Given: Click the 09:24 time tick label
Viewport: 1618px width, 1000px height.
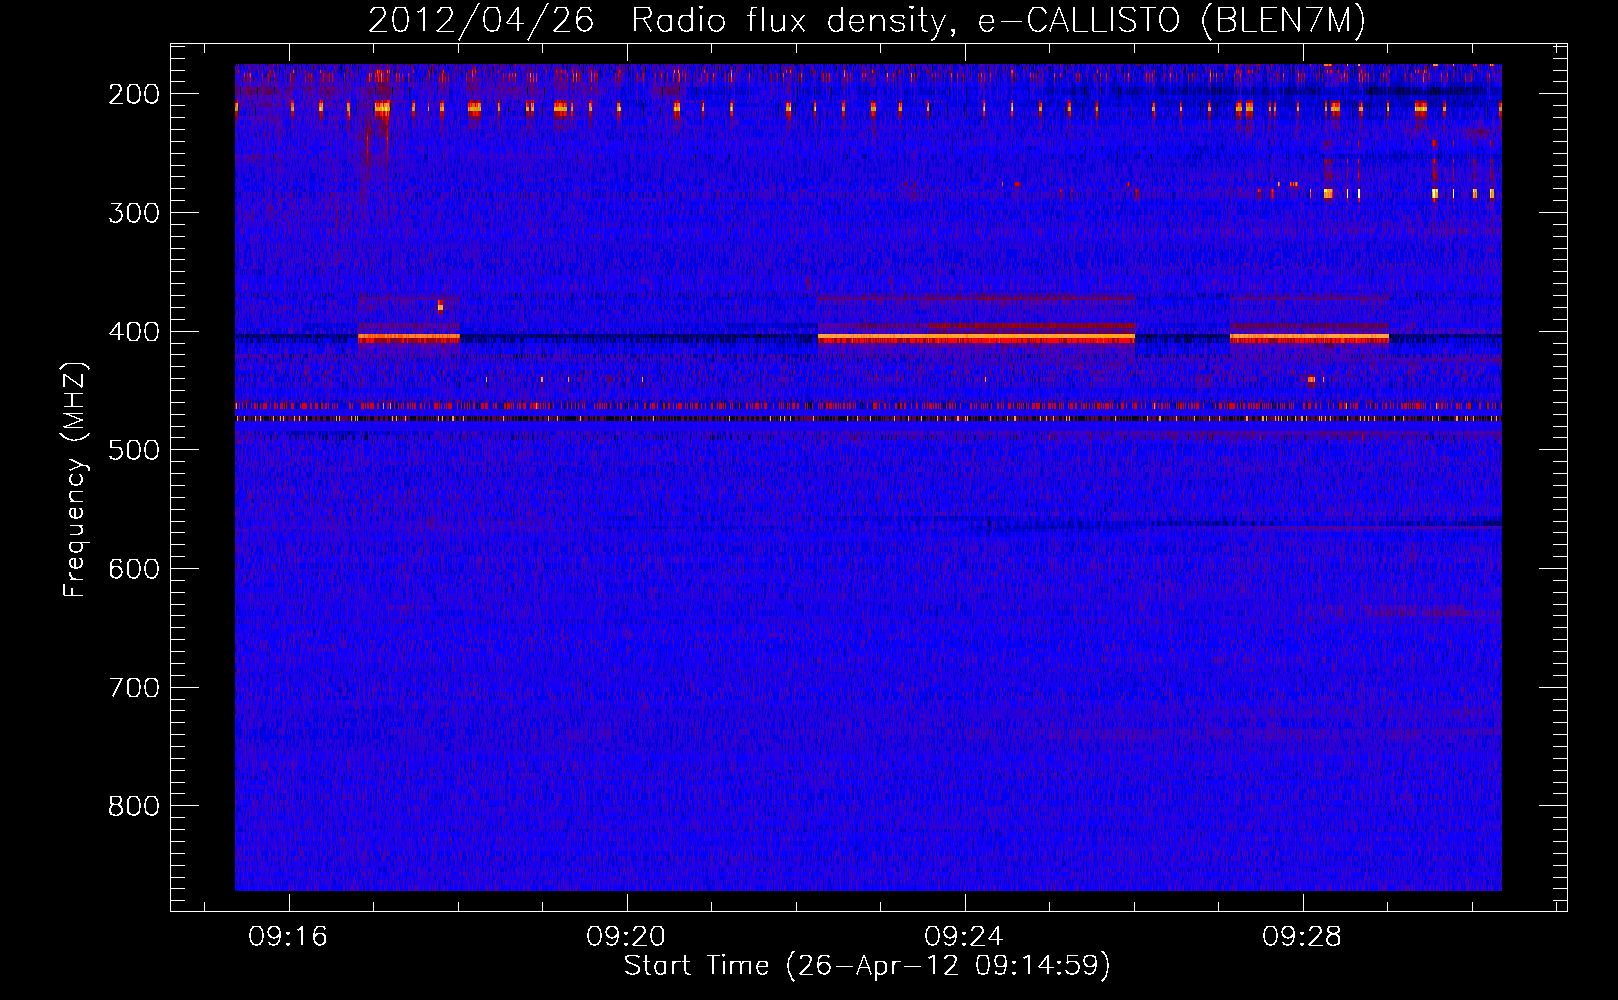Looking at the screenshot, I should (964, 937).
